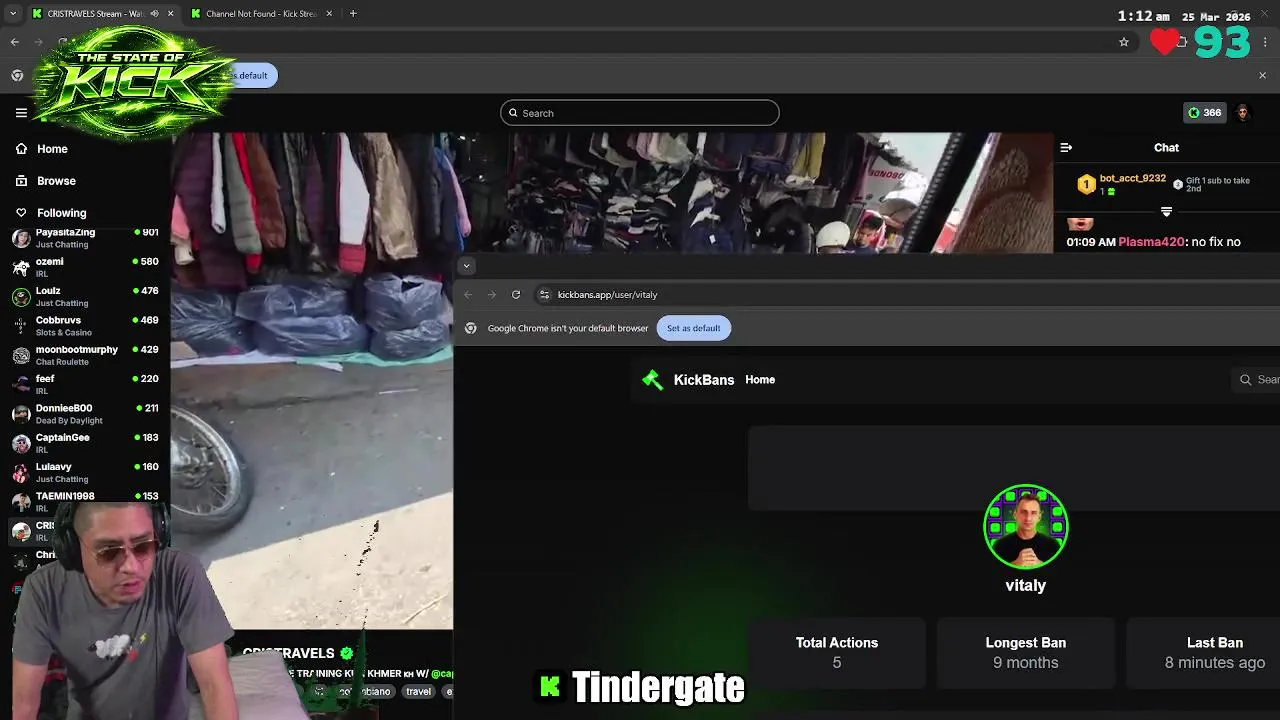
Task: Open Kick sidebar hamburger menu
Action: [x=21, y=113]
